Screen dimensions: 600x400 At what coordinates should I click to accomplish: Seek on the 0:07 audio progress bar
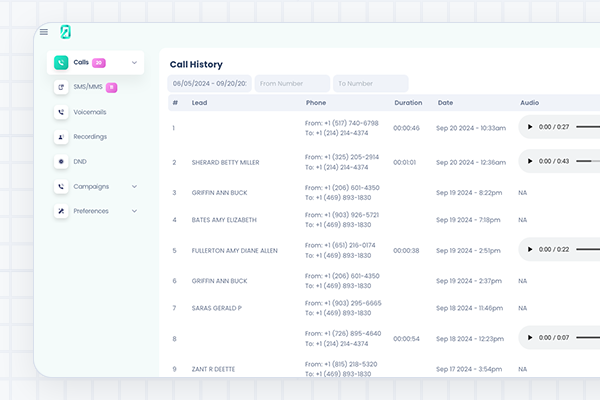[590, 337]
